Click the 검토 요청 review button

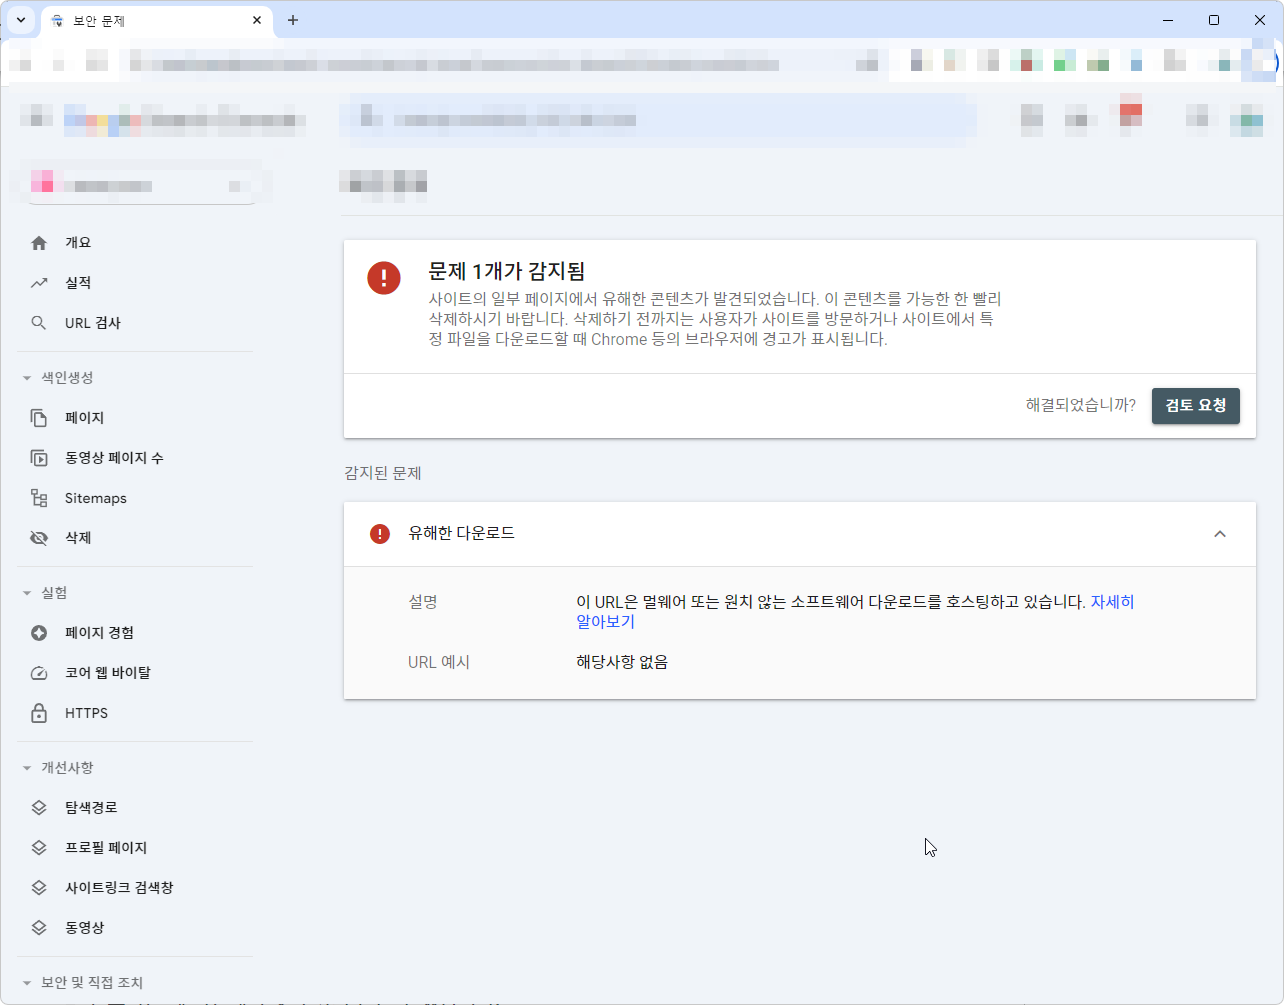1195,405
